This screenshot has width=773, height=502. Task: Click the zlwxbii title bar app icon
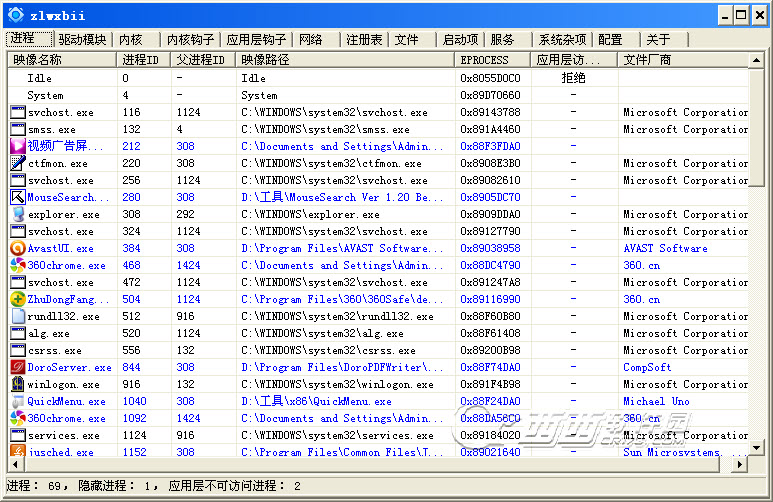pyautogui.click(x=16, y=15)
